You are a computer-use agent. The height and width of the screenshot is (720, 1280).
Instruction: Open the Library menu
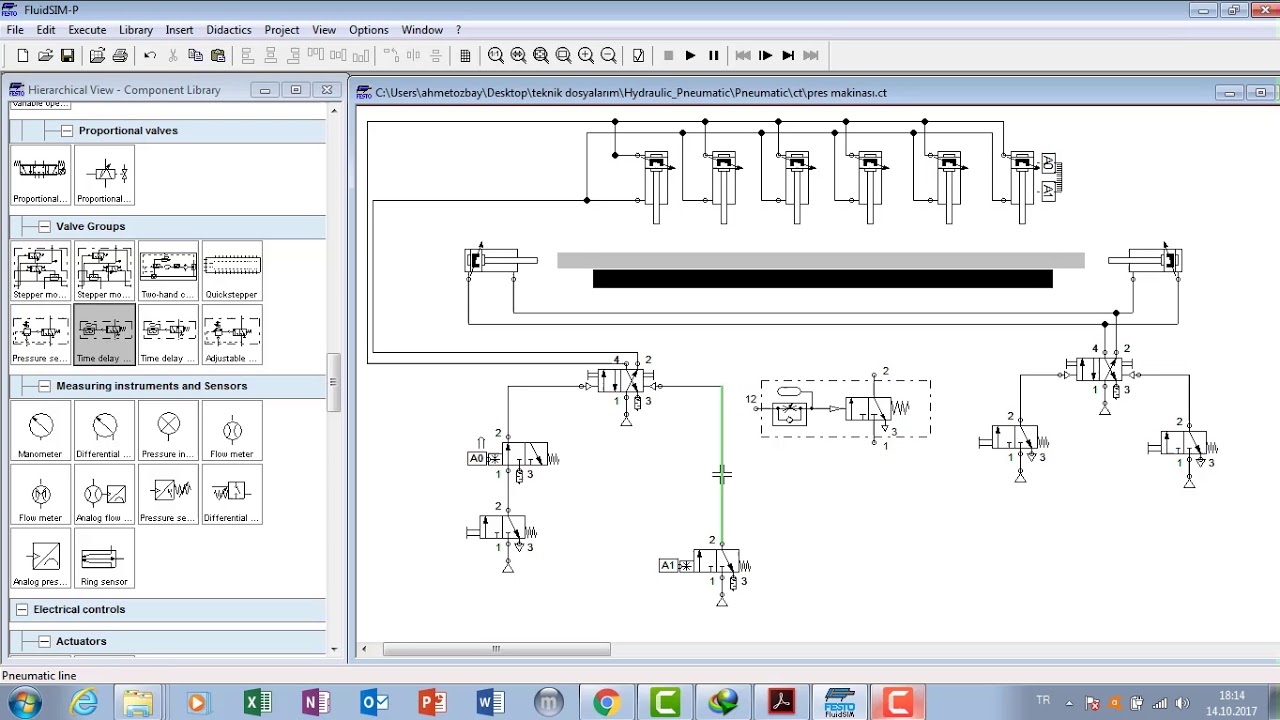tap(136, 30)
